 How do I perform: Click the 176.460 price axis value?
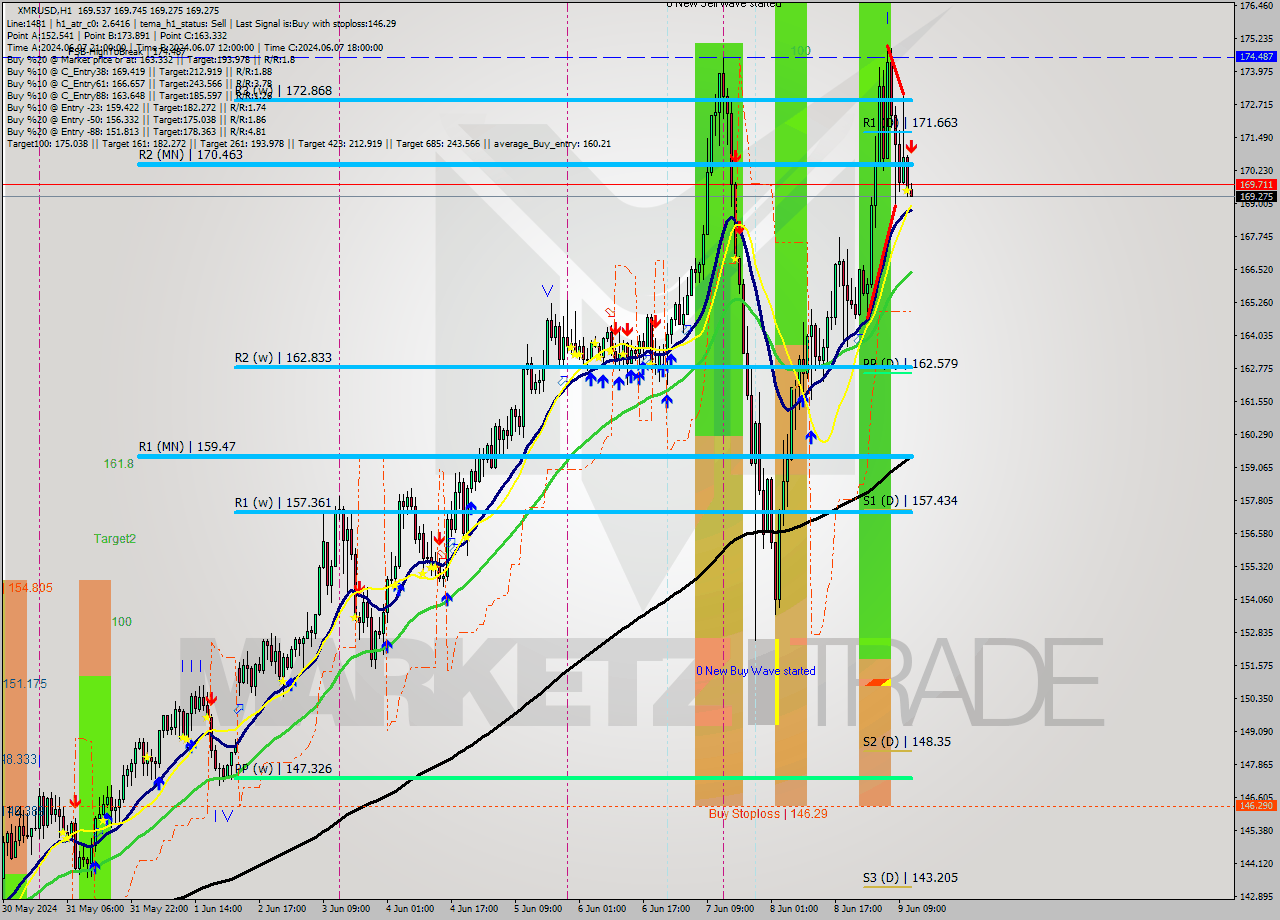click(1257, 6)
